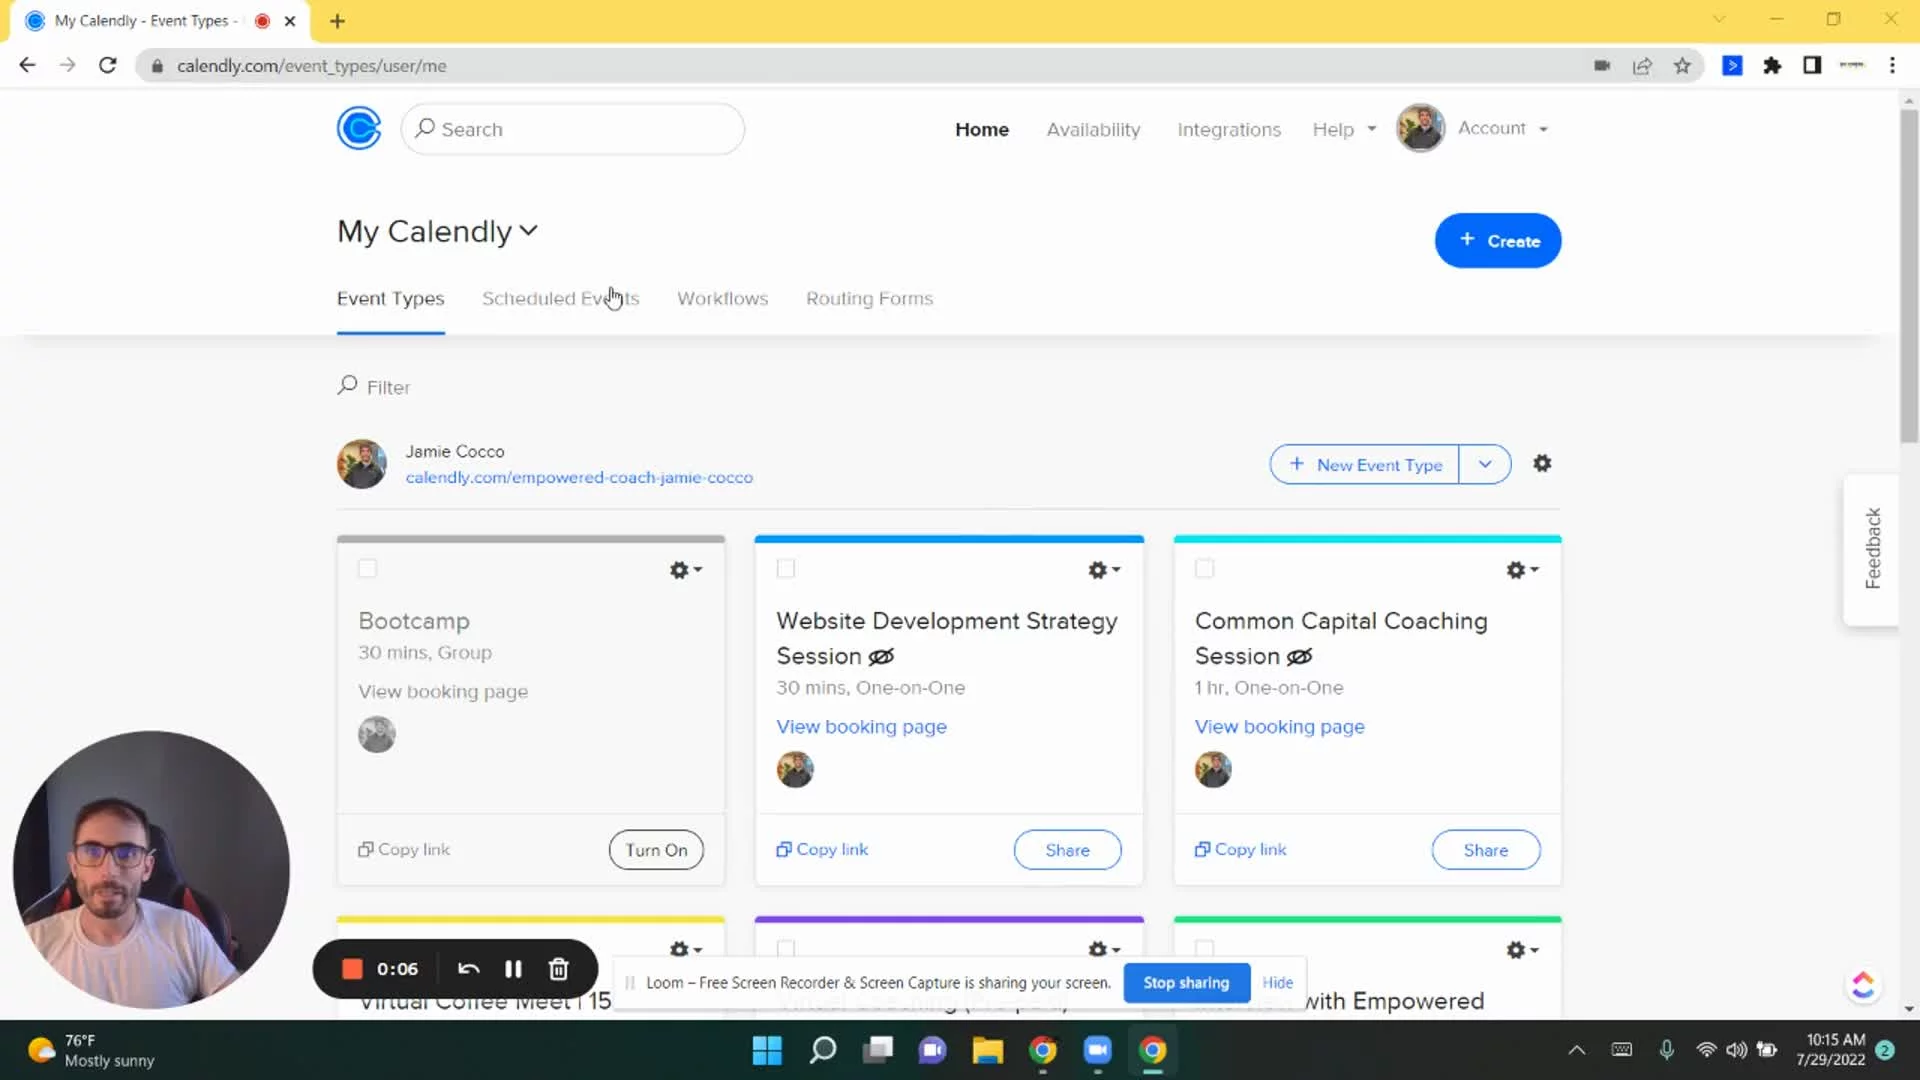
Task: Open the Feedback side tab
Action: tap(1872, 549)
